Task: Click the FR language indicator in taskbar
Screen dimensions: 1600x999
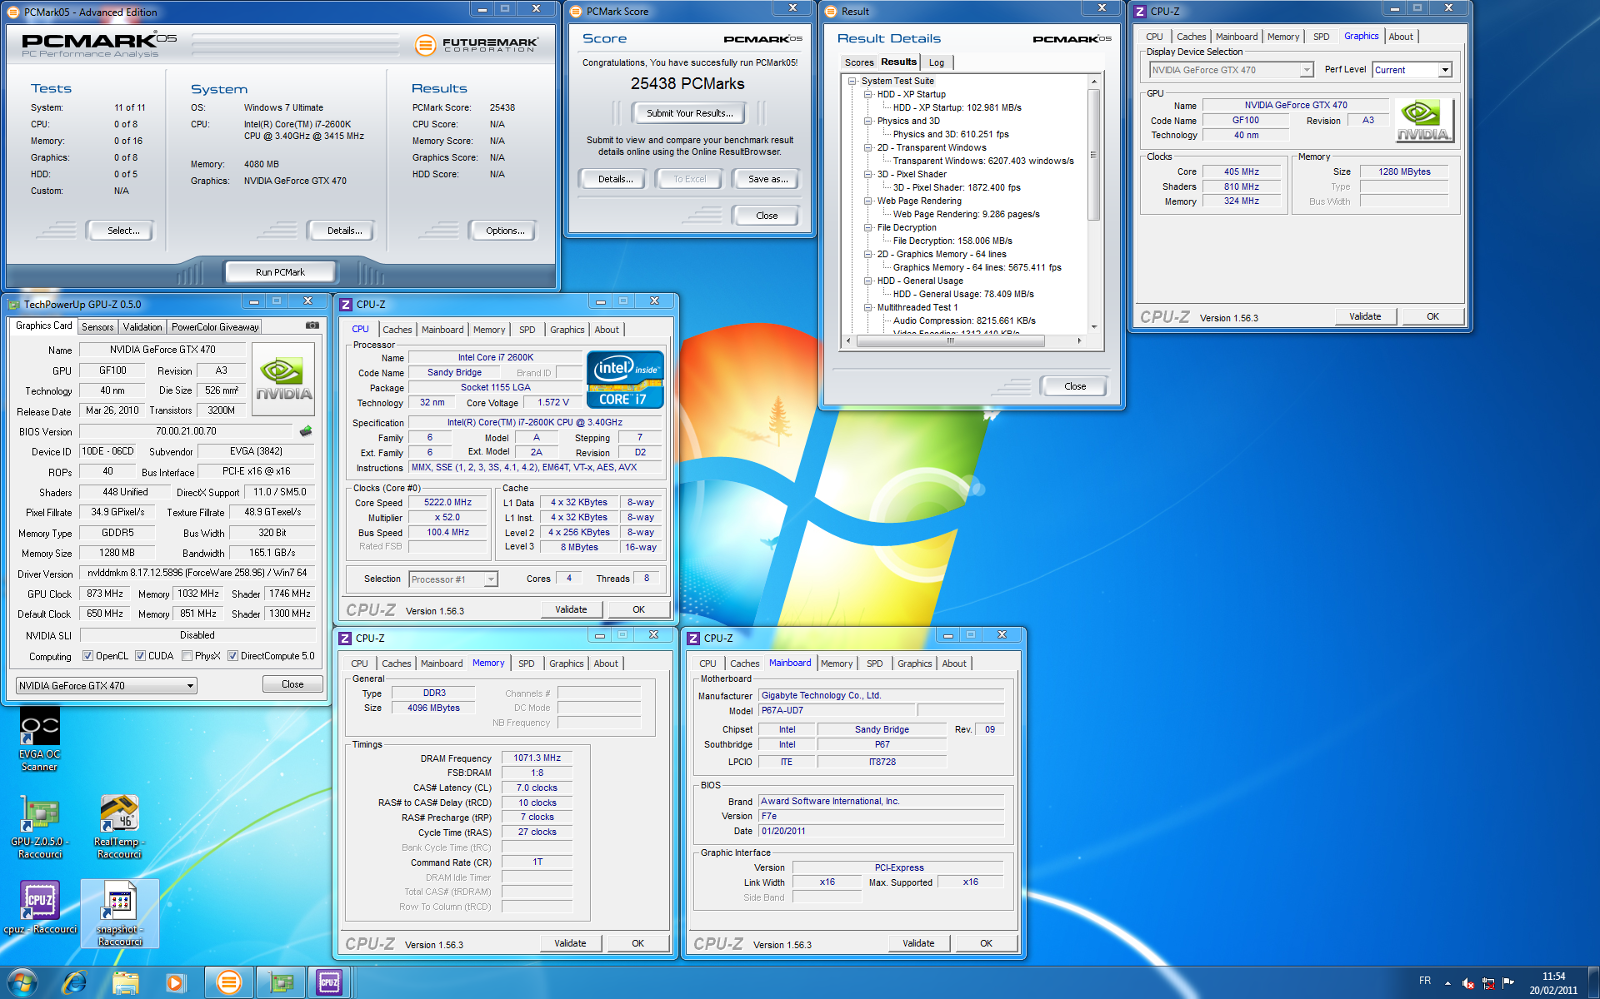Action: click(x=1425, y=981)
